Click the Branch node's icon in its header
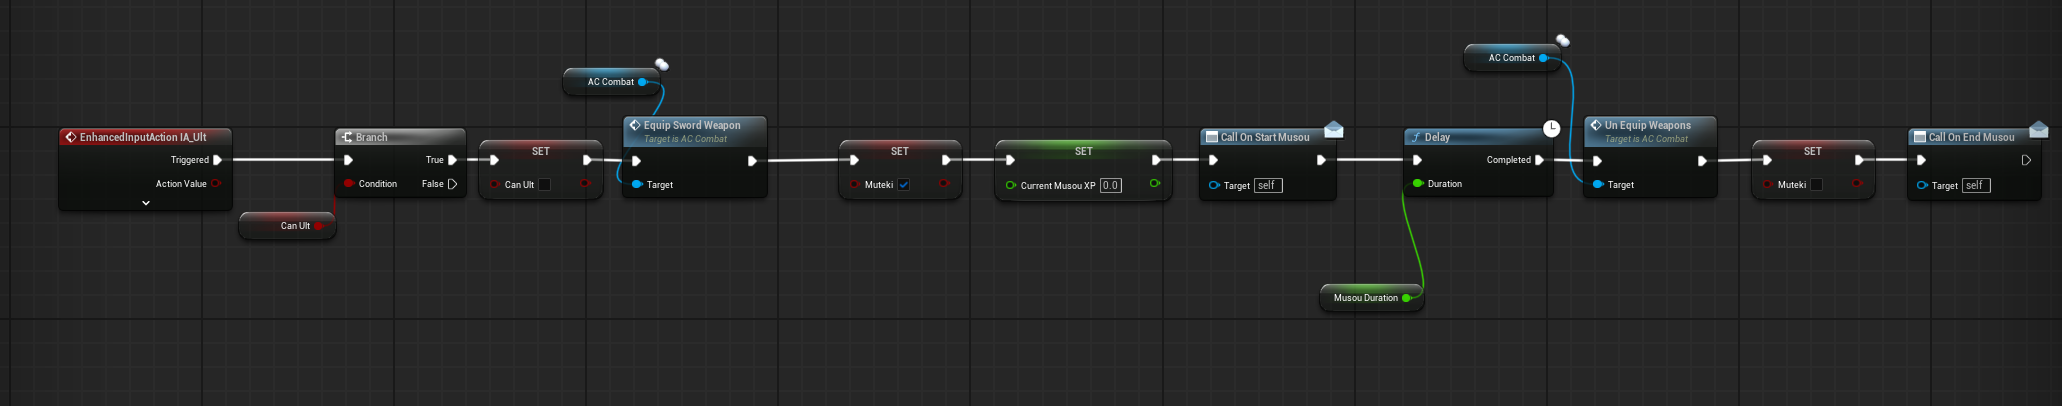Screen dimensions: 2062x406 pyautogui.click(x=346, y=137)
